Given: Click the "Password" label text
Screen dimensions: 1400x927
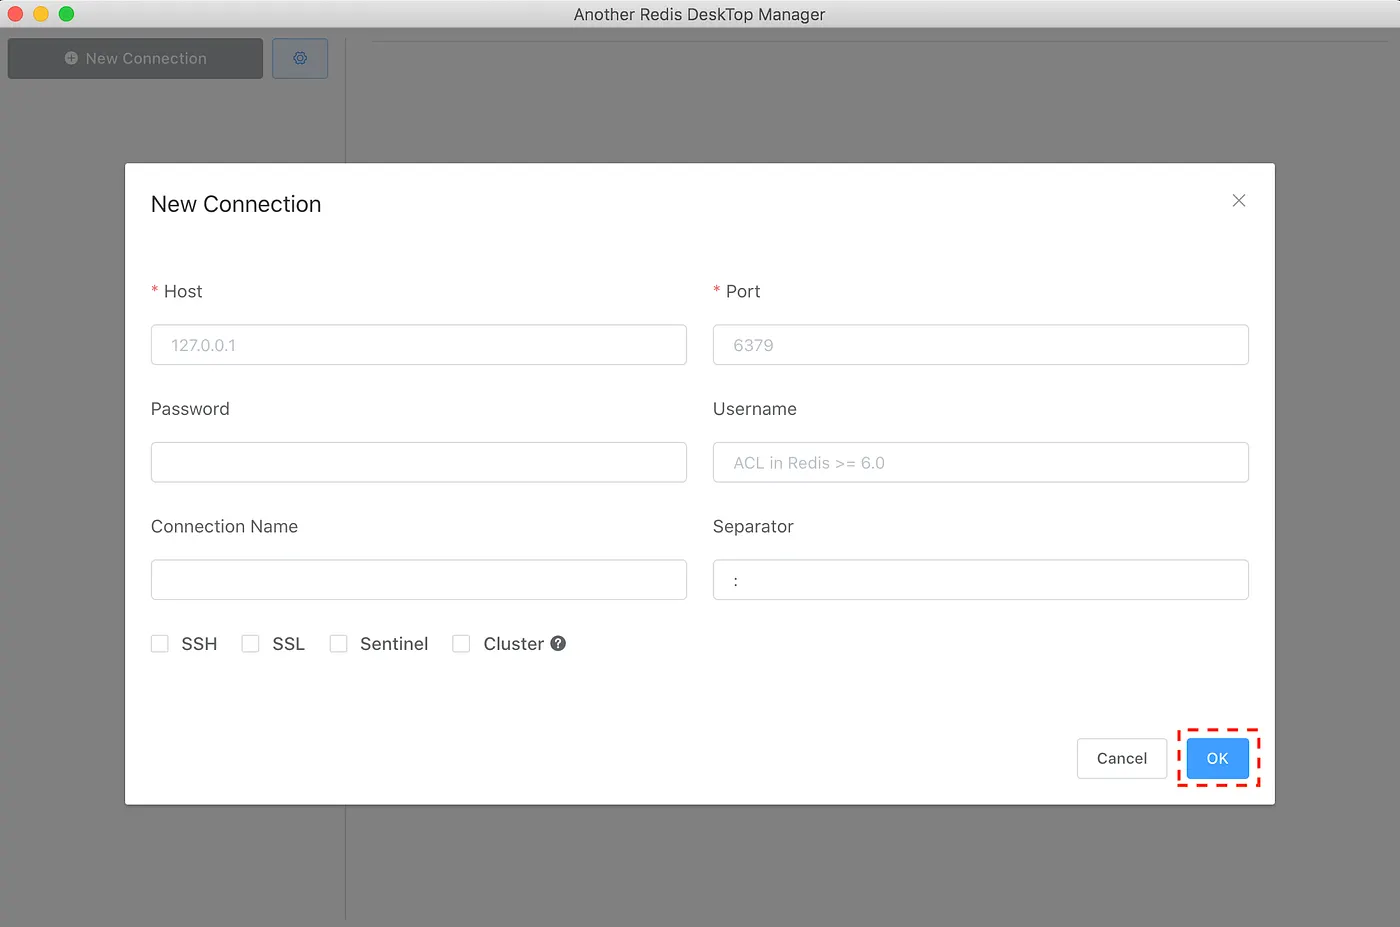Looking at the screenshot, I should [190, 409].
